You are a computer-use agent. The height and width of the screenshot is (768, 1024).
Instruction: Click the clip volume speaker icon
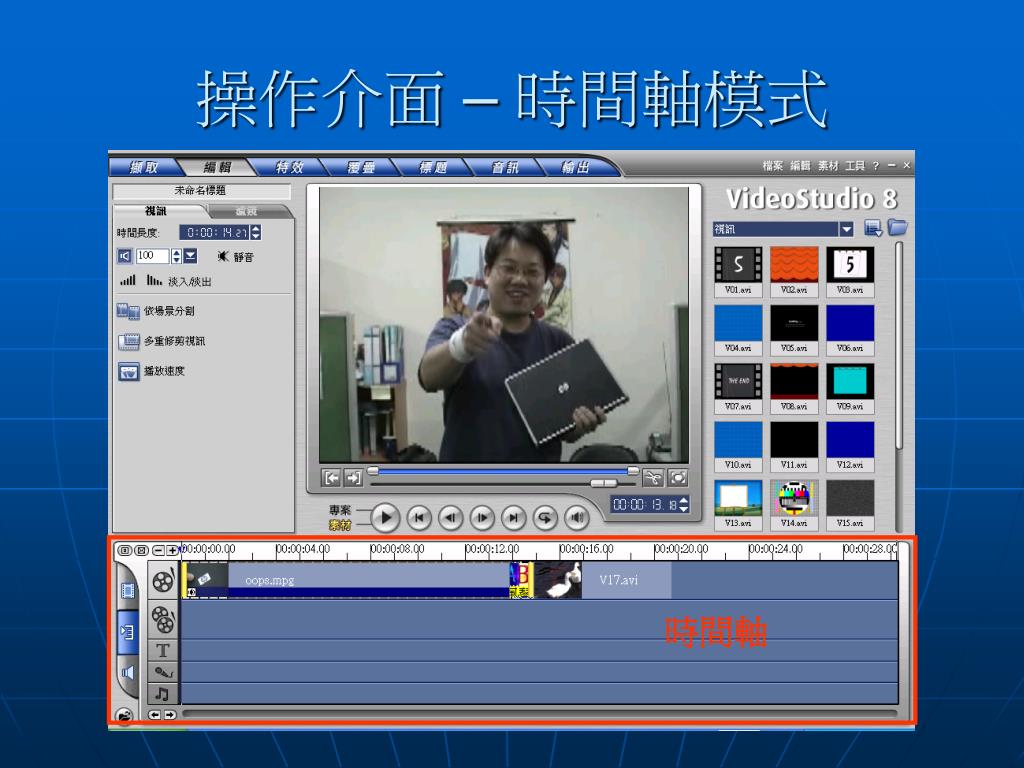[125, 256]
